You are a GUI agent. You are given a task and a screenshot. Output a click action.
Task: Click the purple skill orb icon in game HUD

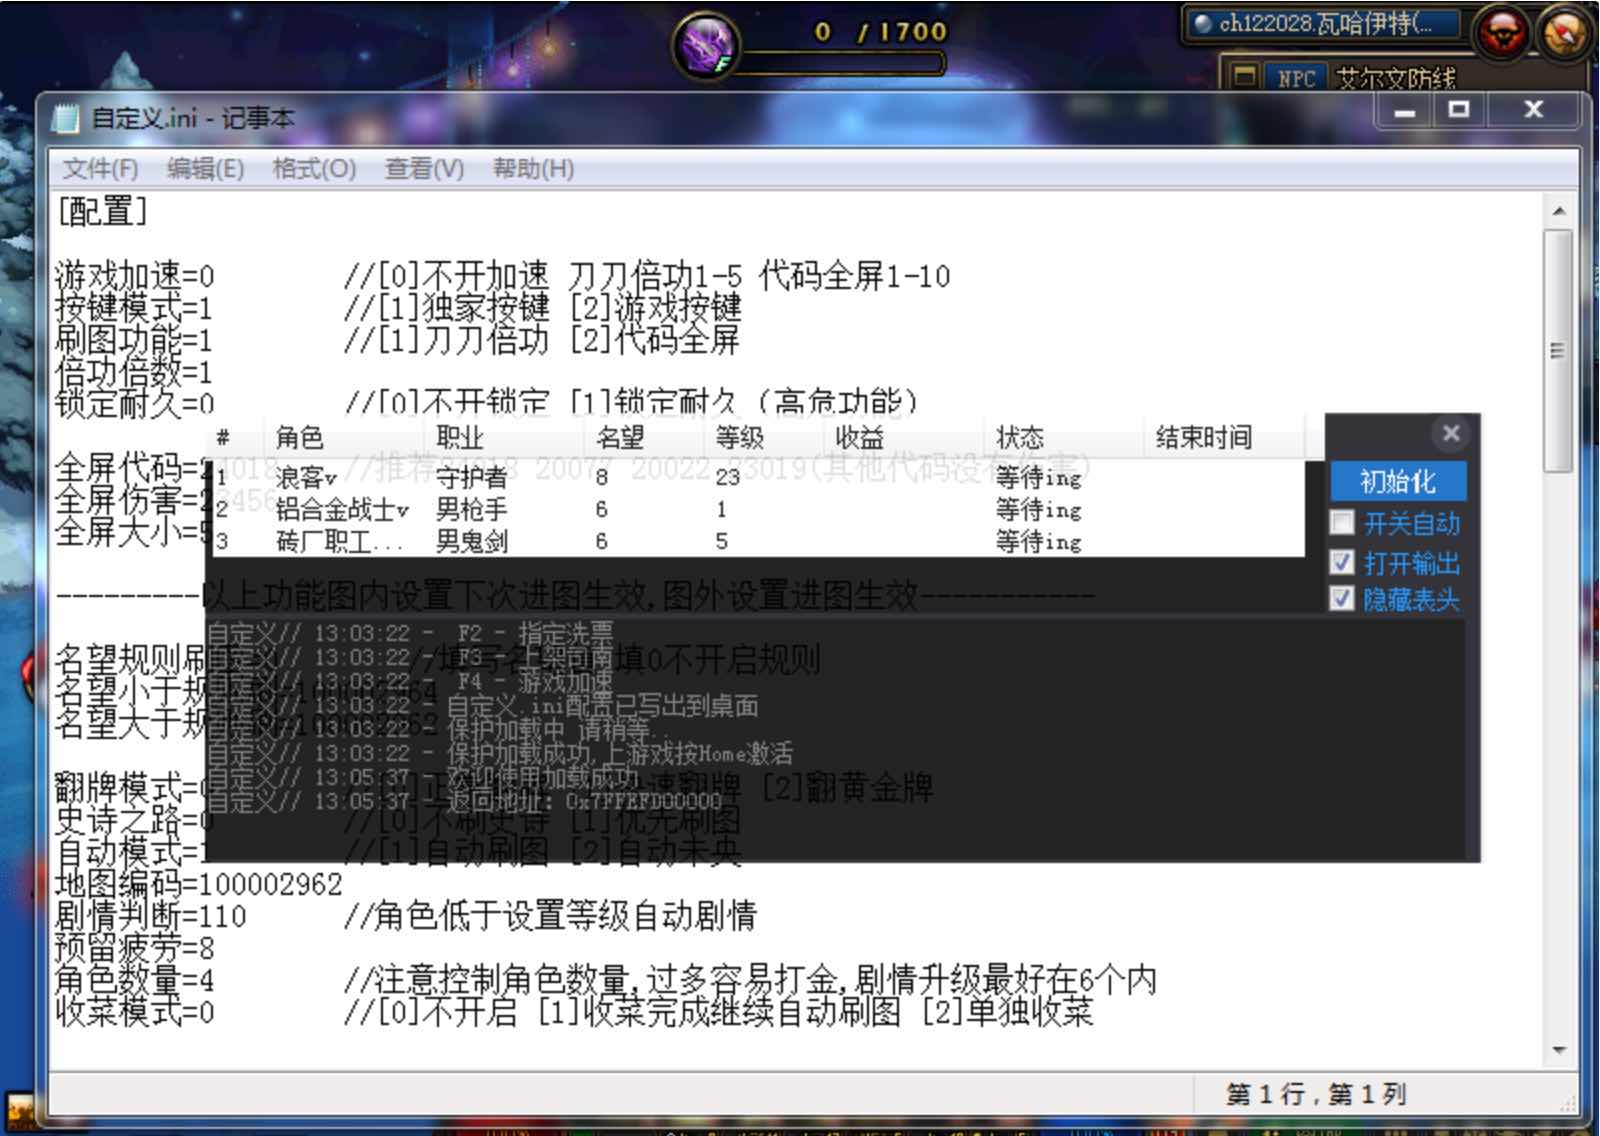tap(706, 45)
